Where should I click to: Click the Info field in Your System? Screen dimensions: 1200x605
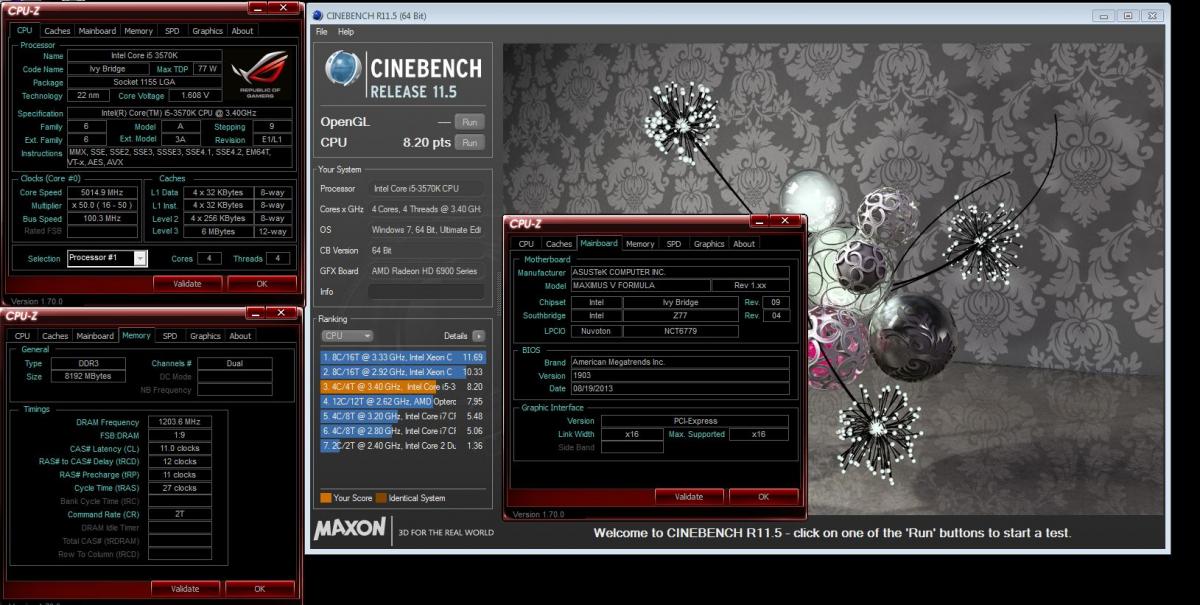[426, 292]
